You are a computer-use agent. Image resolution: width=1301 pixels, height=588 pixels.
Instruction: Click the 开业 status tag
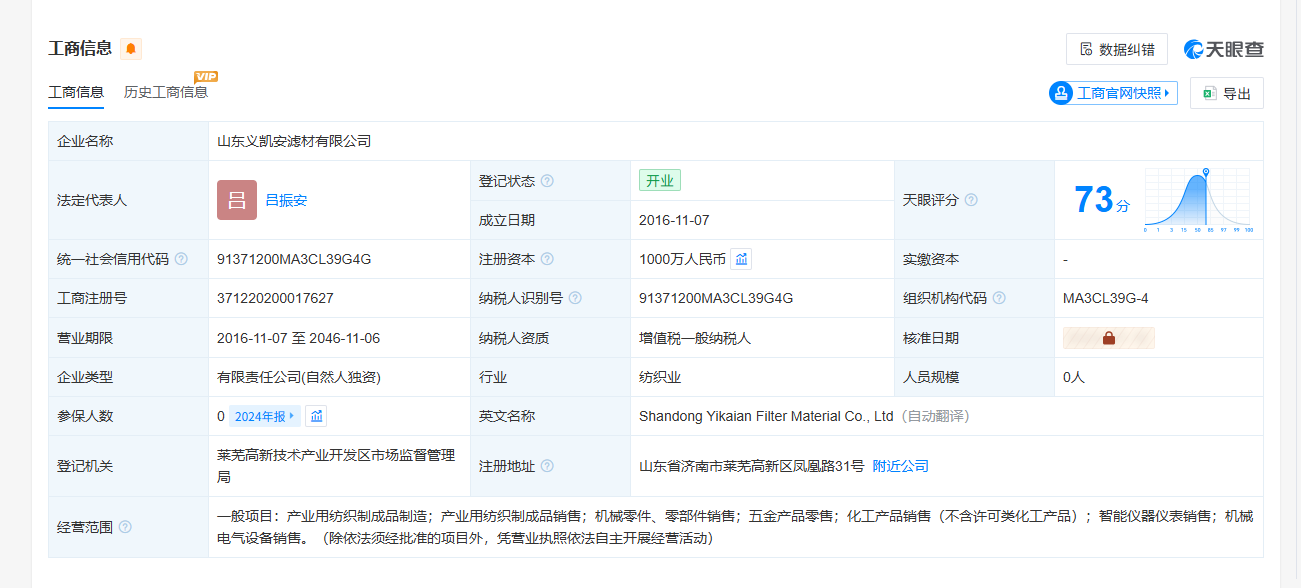[x=660, y=181]
